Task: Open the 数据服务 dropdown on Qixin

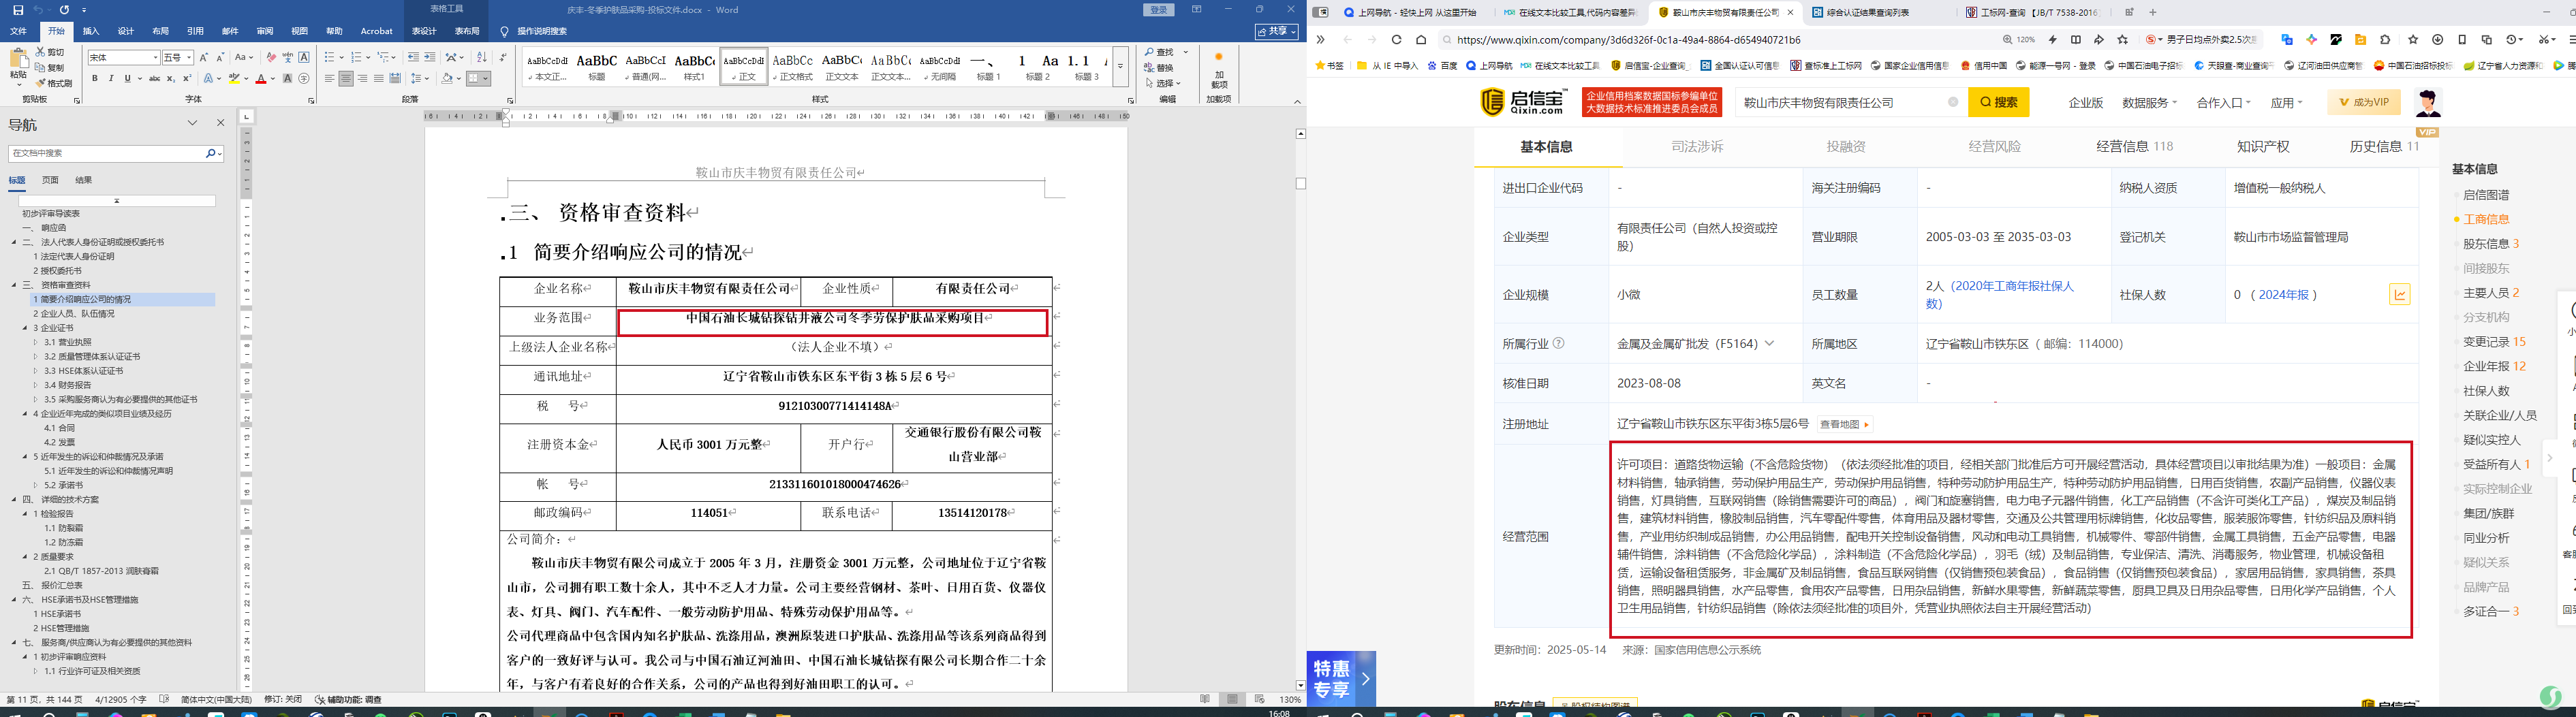Action: coord(2149,103)
